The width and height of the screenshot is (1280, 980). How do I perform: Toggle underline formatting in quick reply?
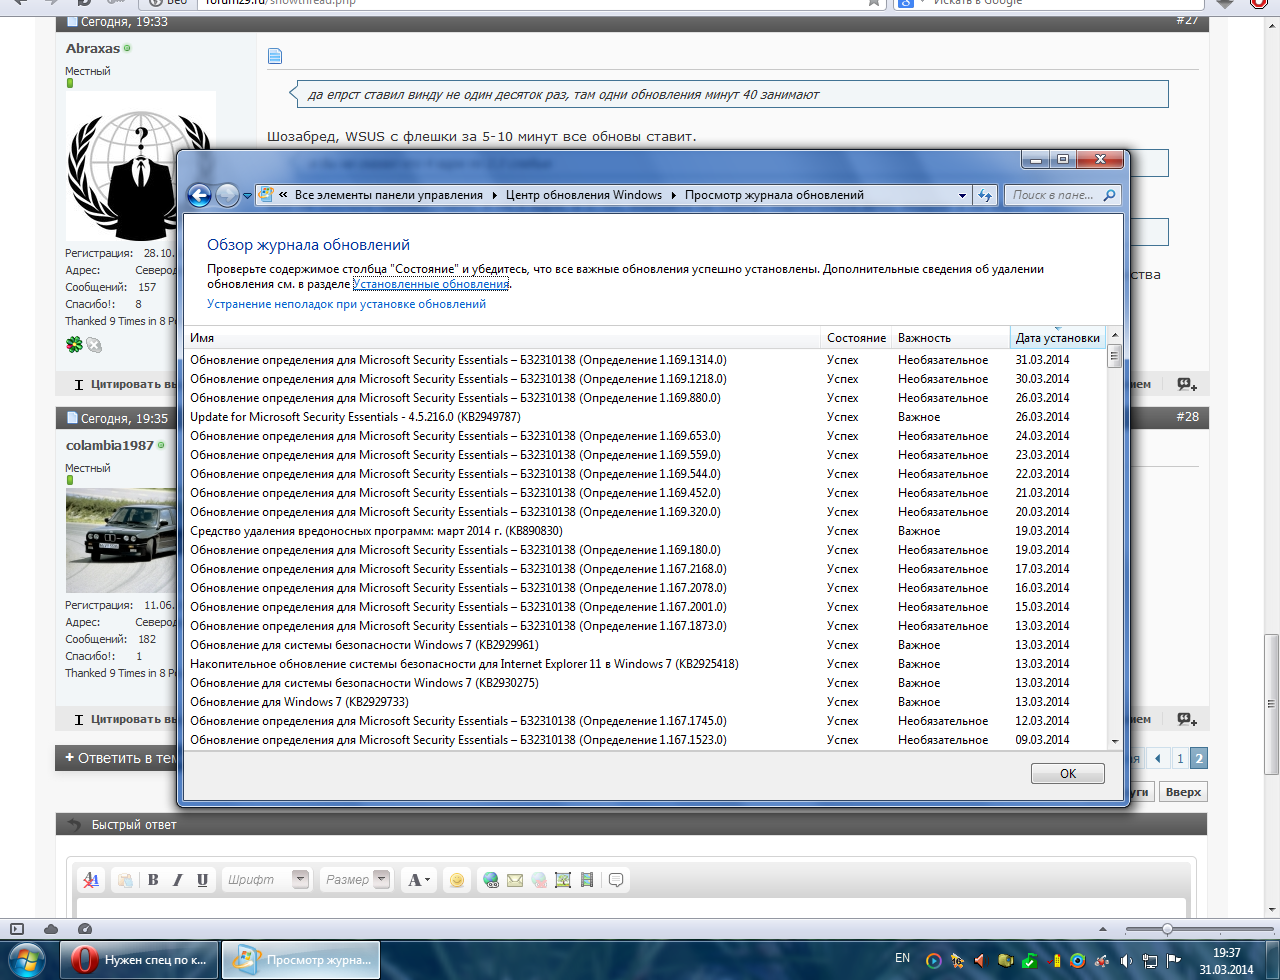point(202,880)
